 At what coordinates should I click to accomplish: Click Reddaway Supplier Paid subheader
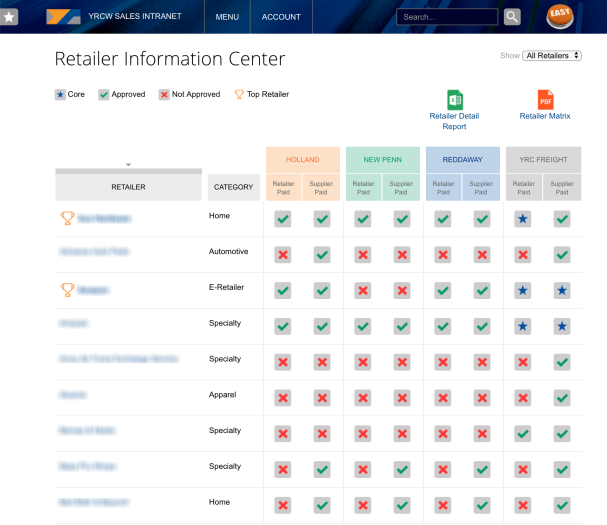(481, 188)
